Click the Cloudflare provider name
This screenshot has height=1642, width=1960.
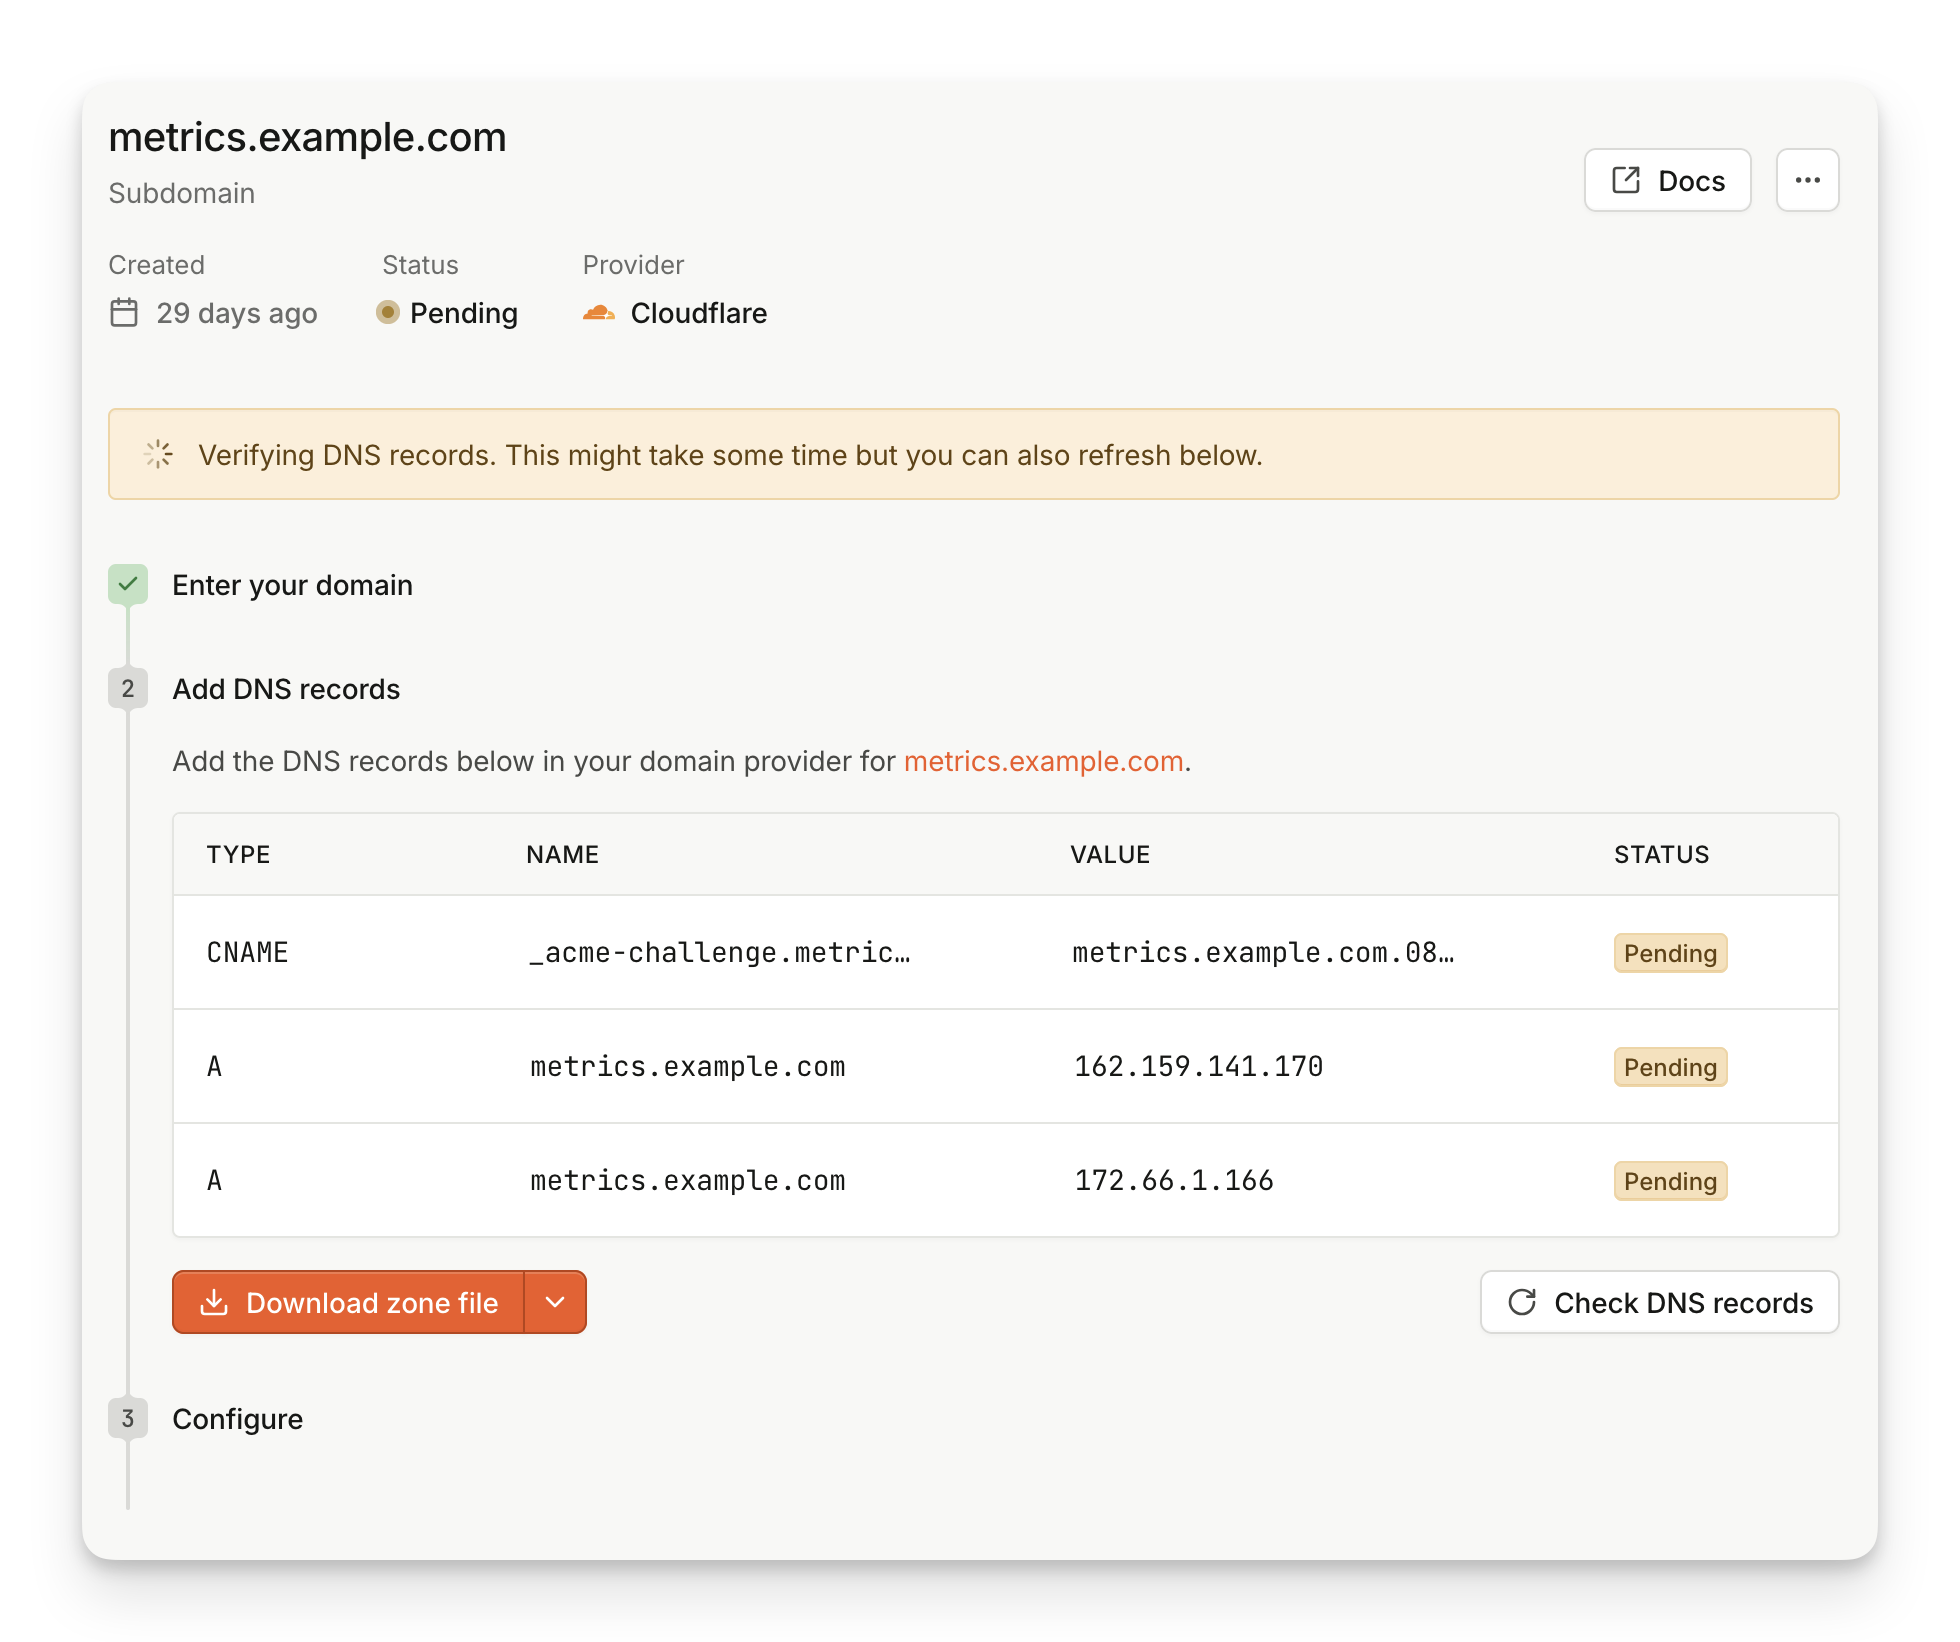tap(699, 313)
